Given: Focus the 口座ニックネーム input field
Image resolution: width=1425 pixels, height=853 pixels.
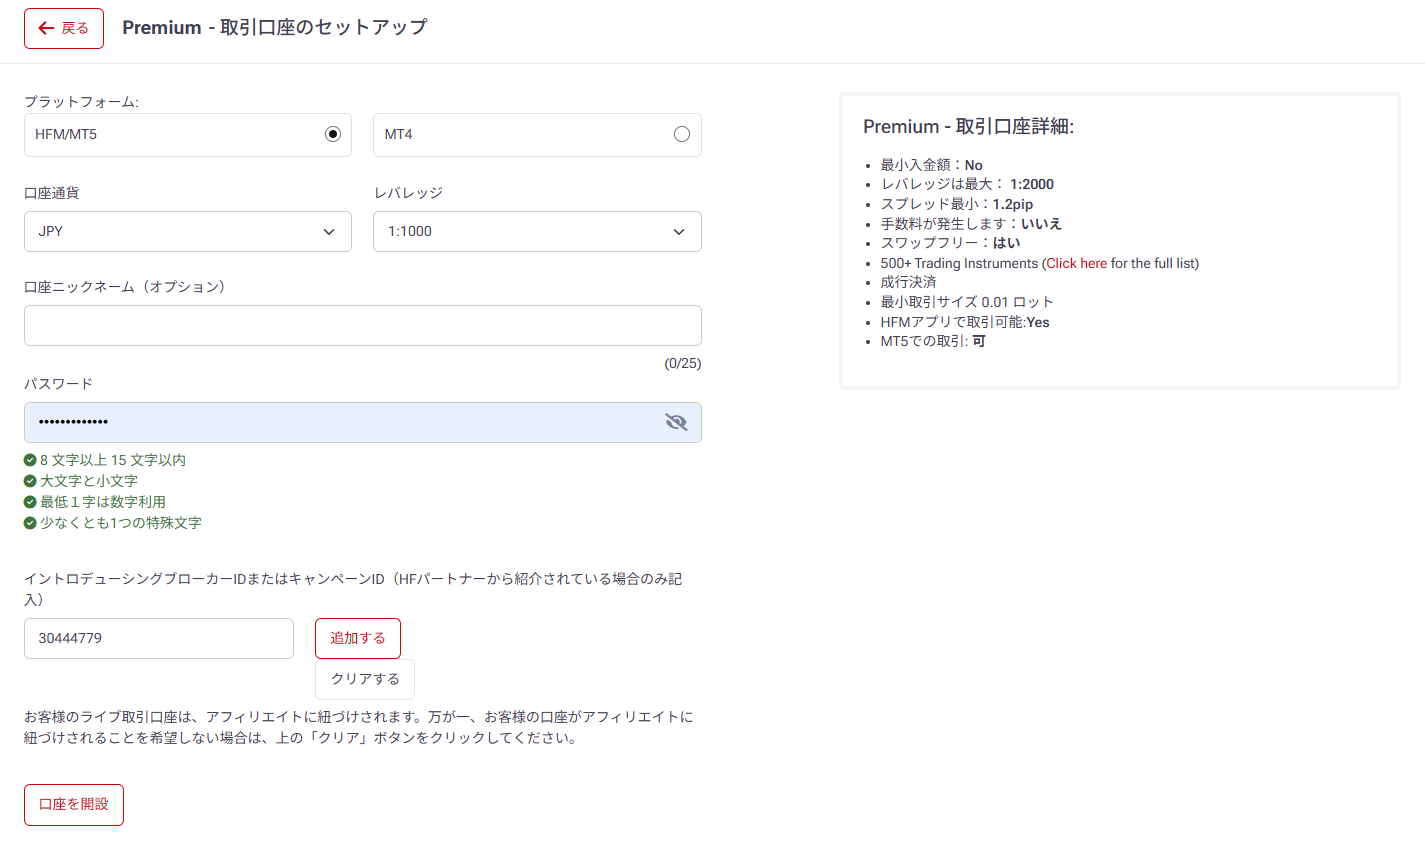Looking at the screenshot, I should coord(363,325).
